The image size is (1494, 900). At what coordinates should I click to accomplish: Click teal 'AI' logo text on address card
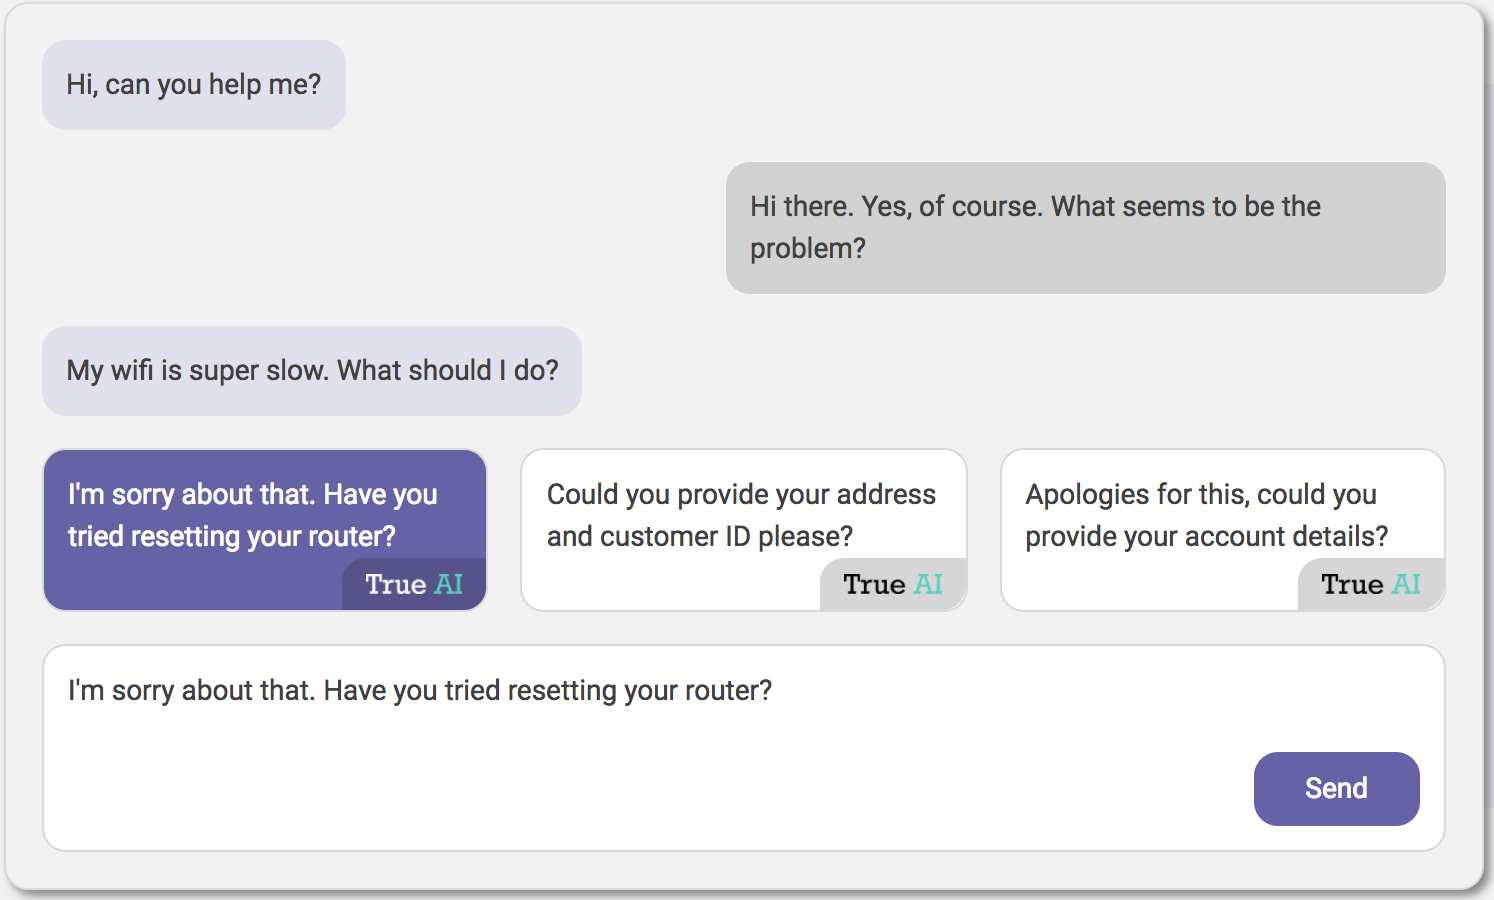[x=929, y=584]
